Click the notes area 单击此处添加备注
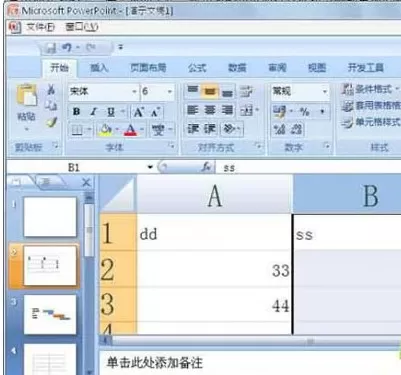Image resolution: width=401 pixels, height=375 pixels. coord(155,363)
